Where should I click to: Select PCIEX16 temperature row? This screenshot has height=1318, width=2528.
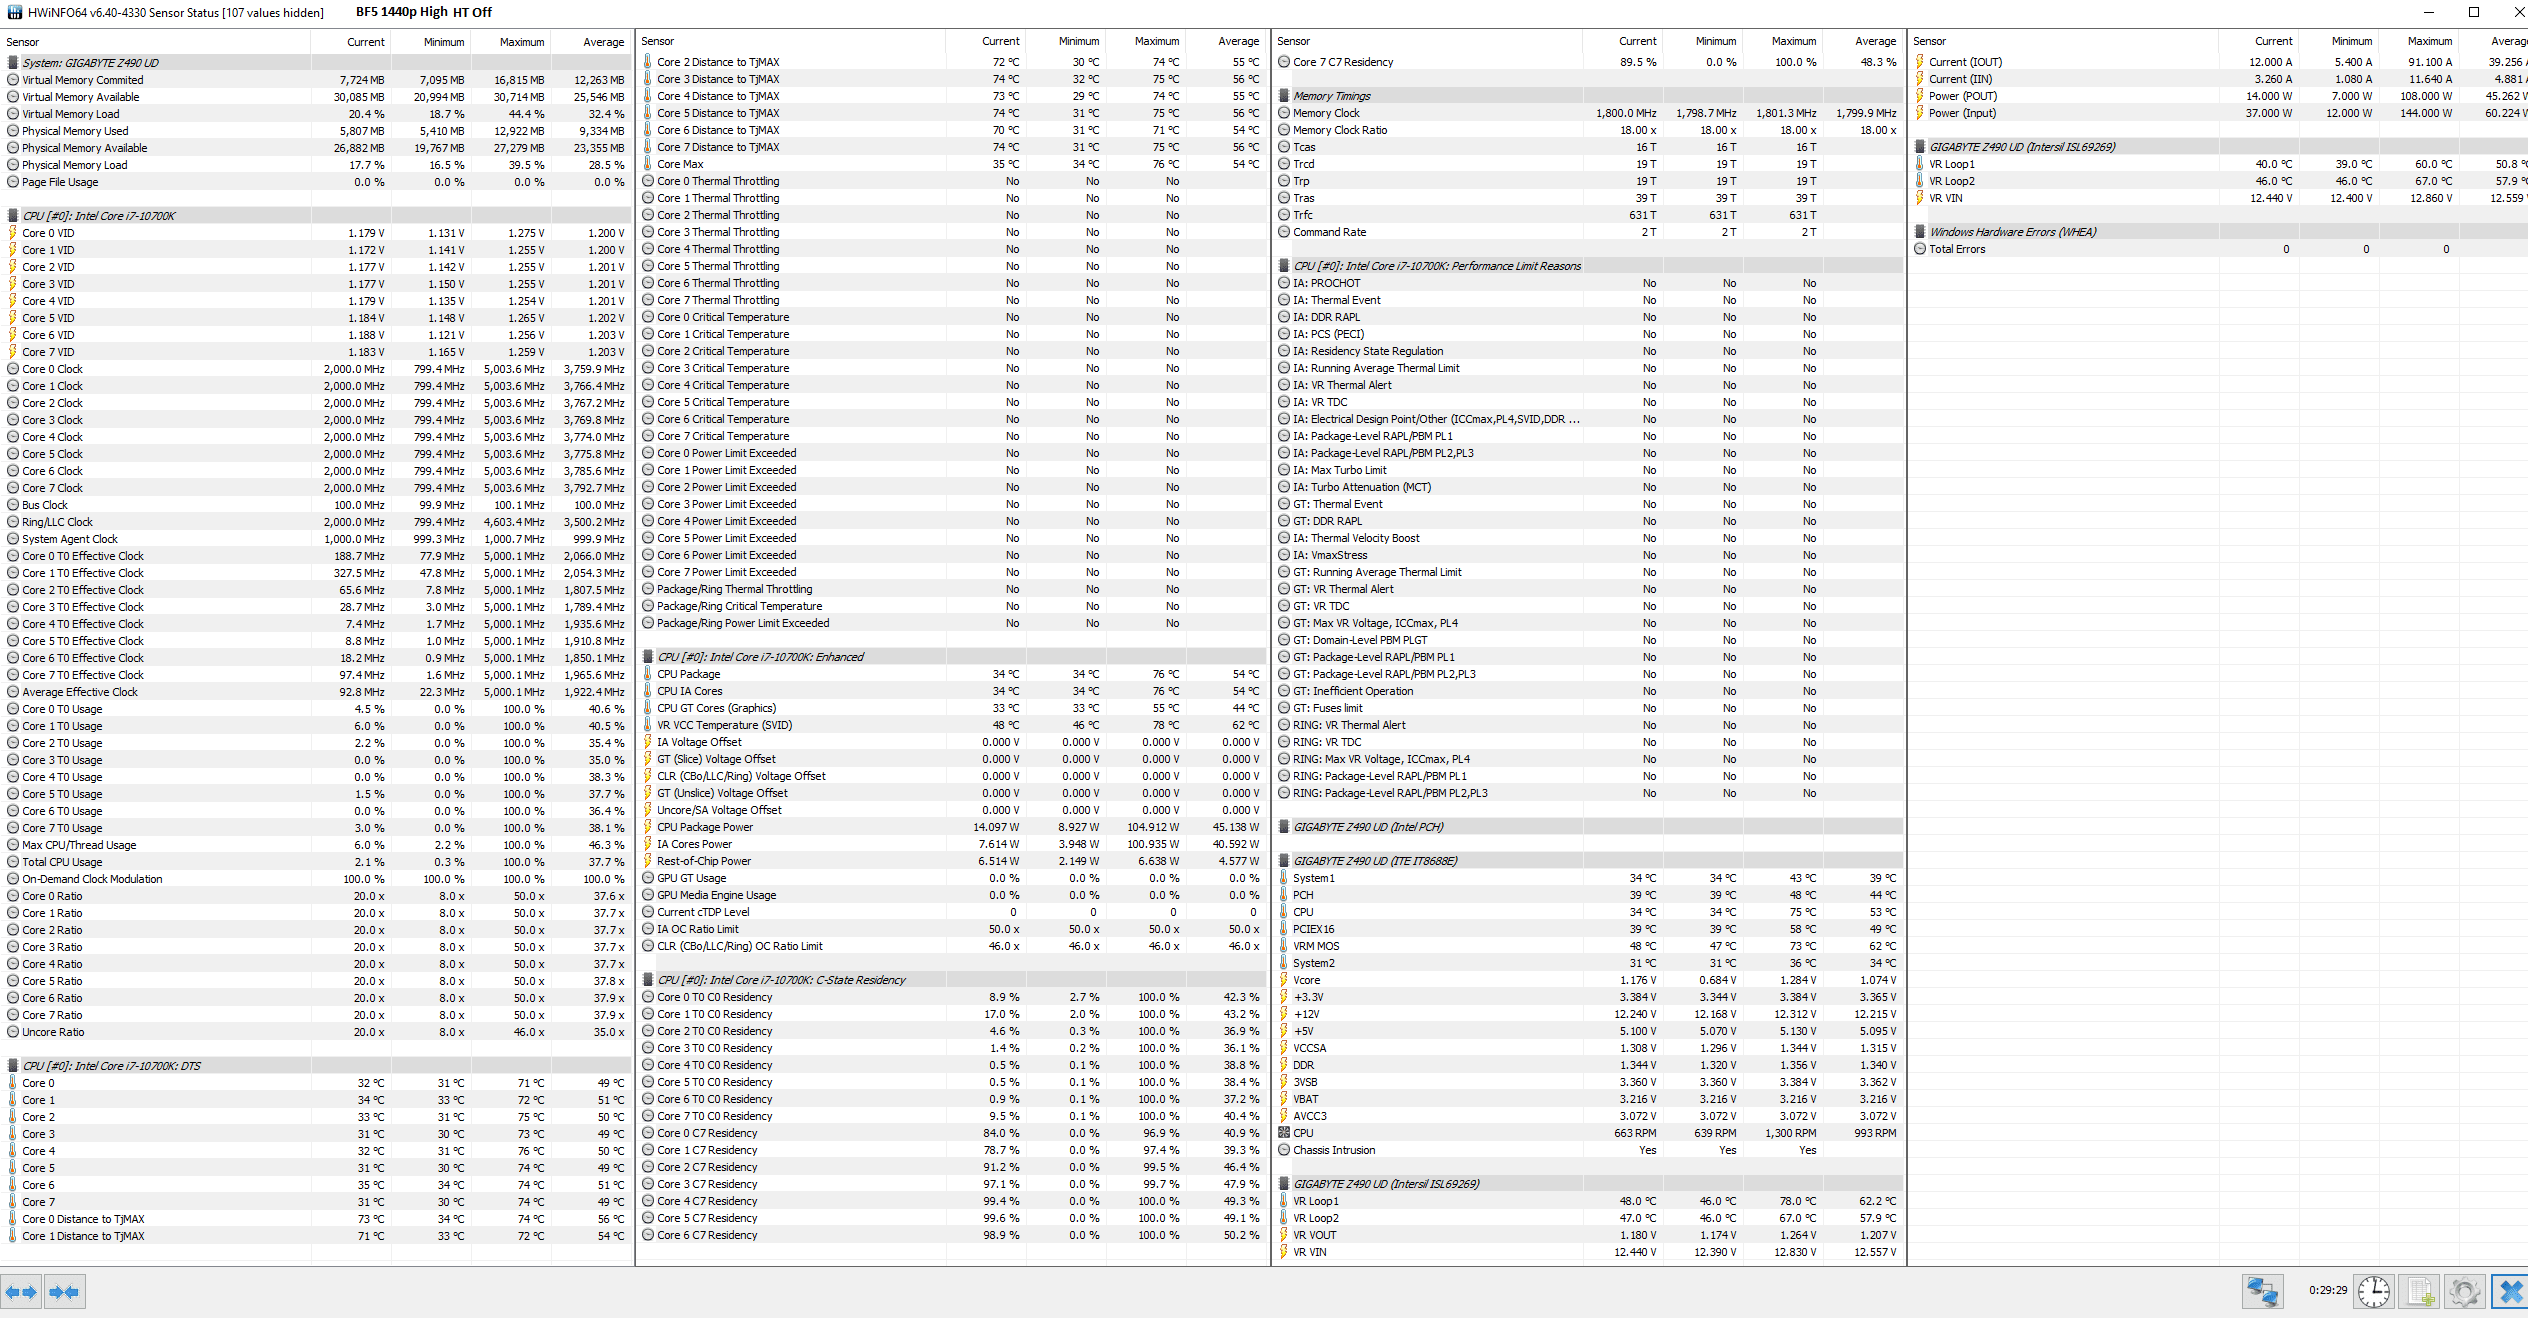point(1588,929)
